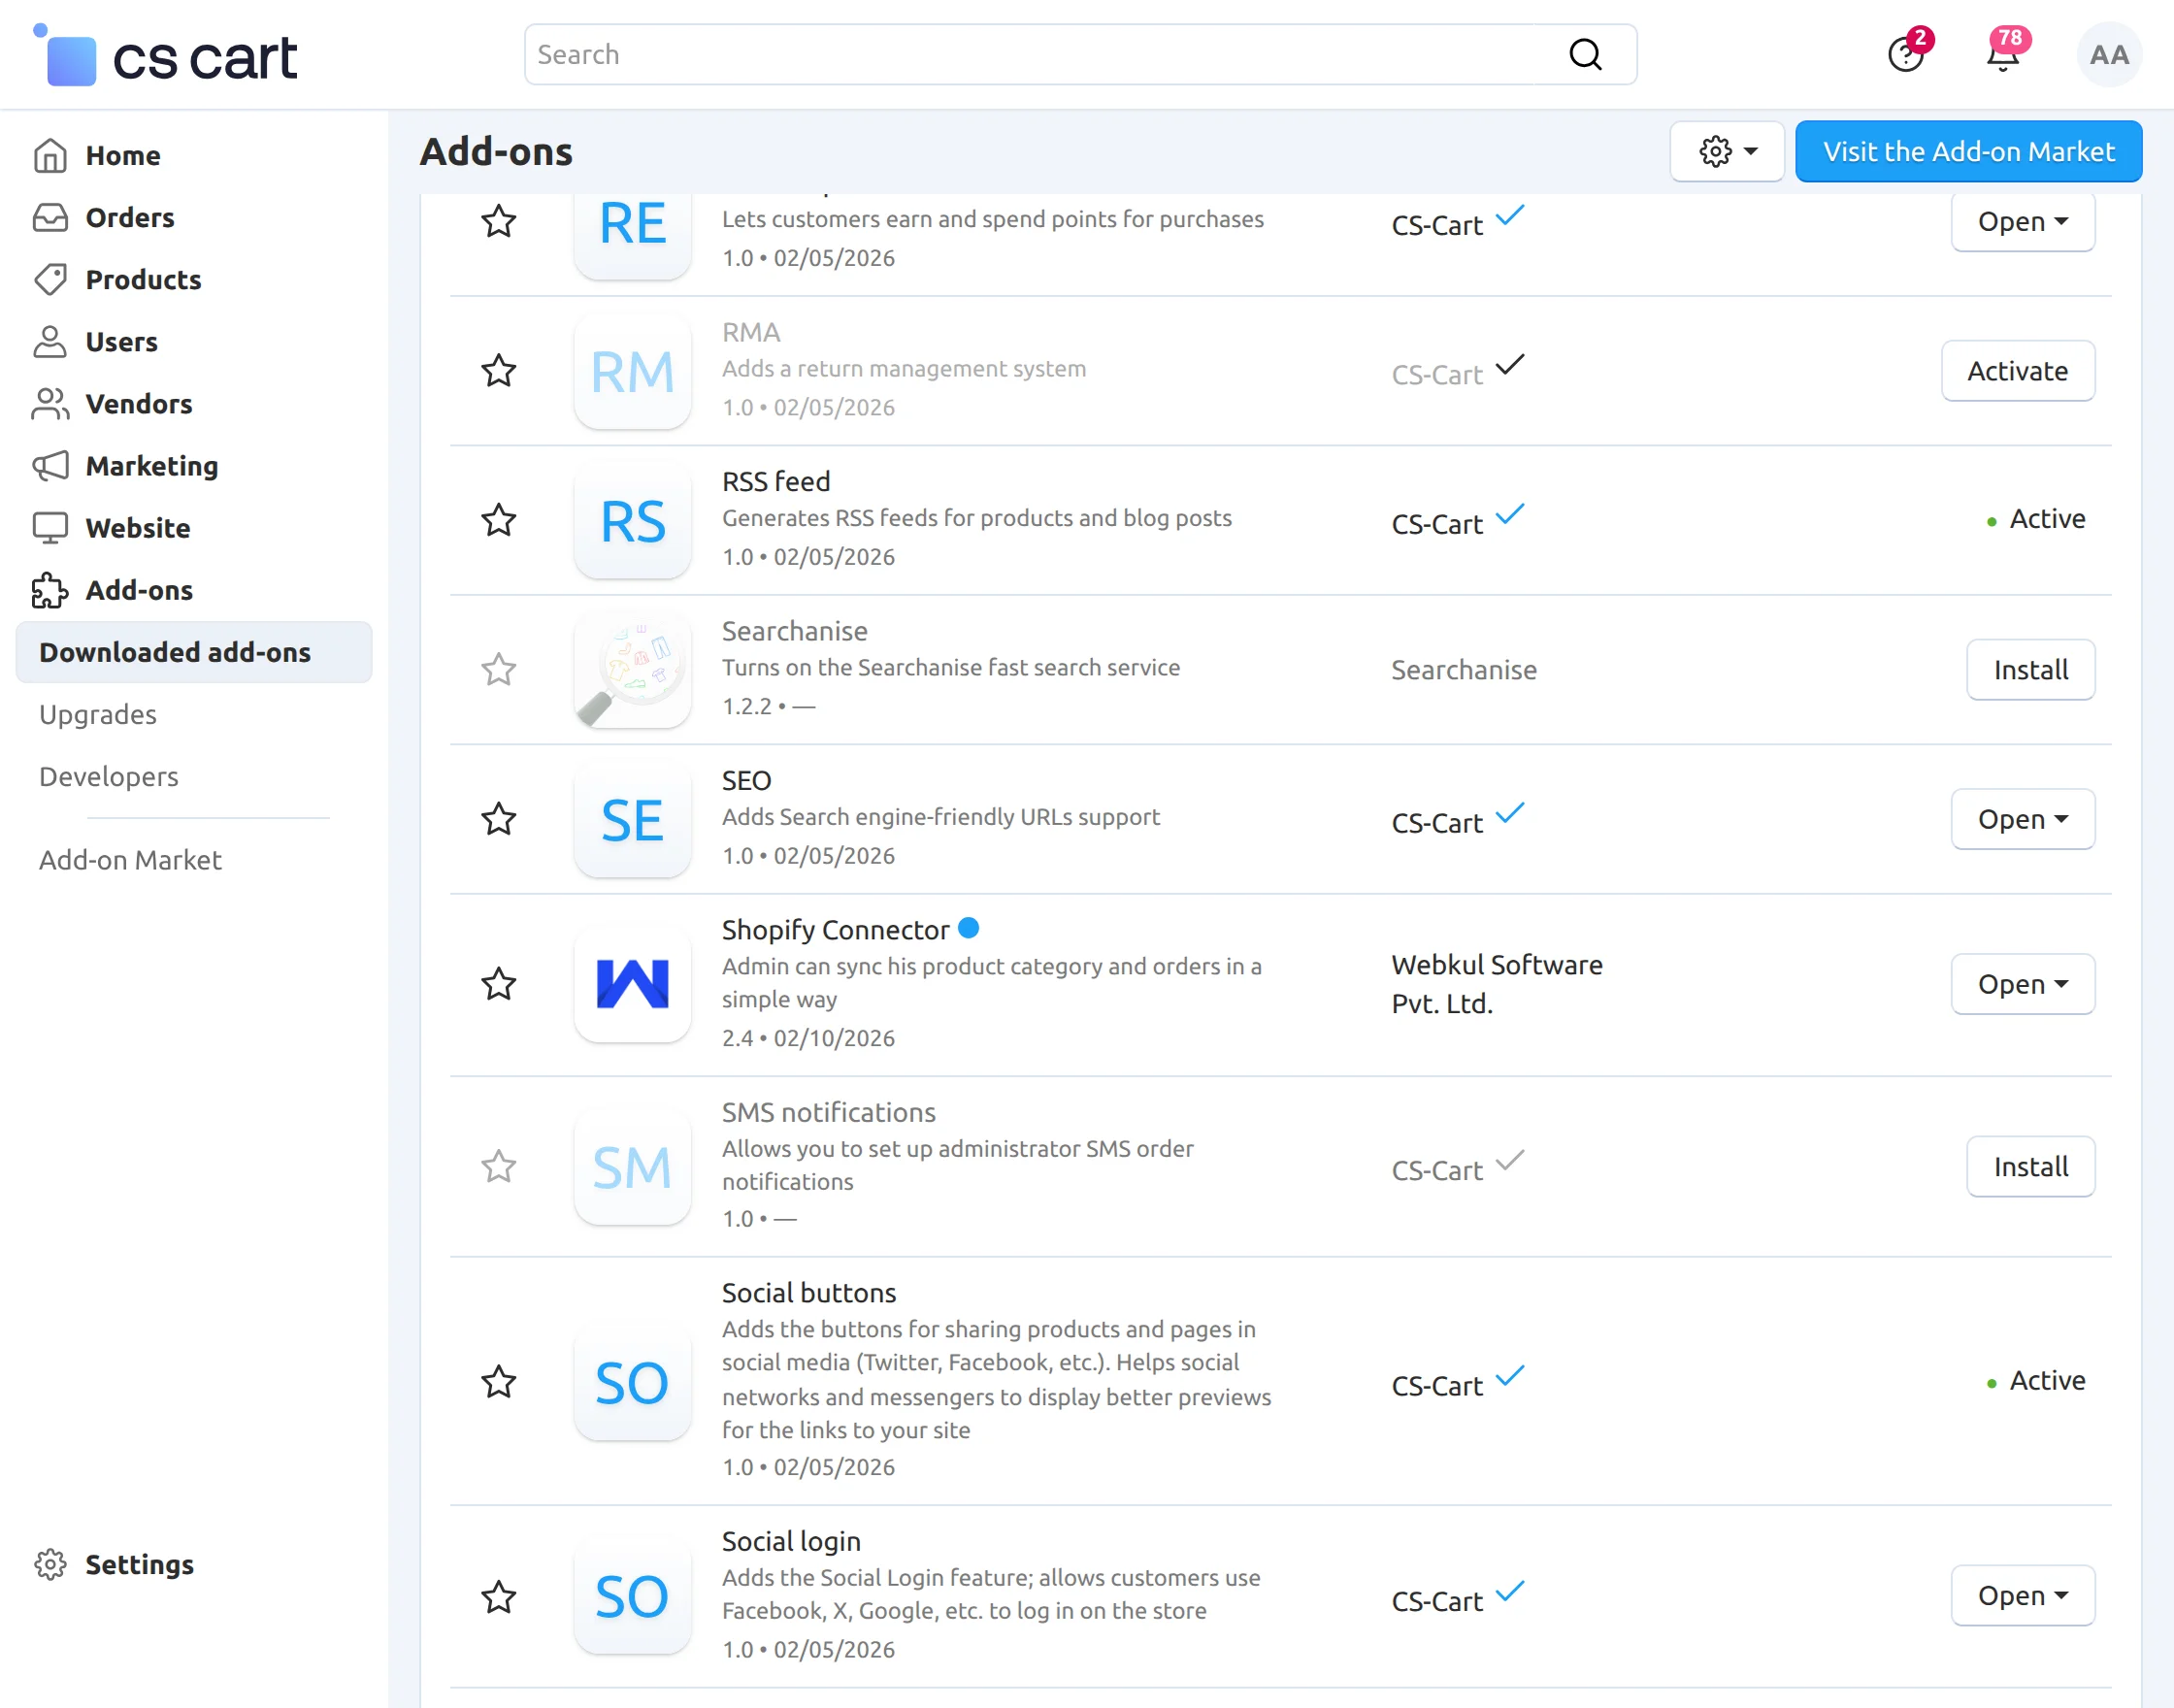Expand Open menu for Shopify Connector

click(x=2022, y=984)
